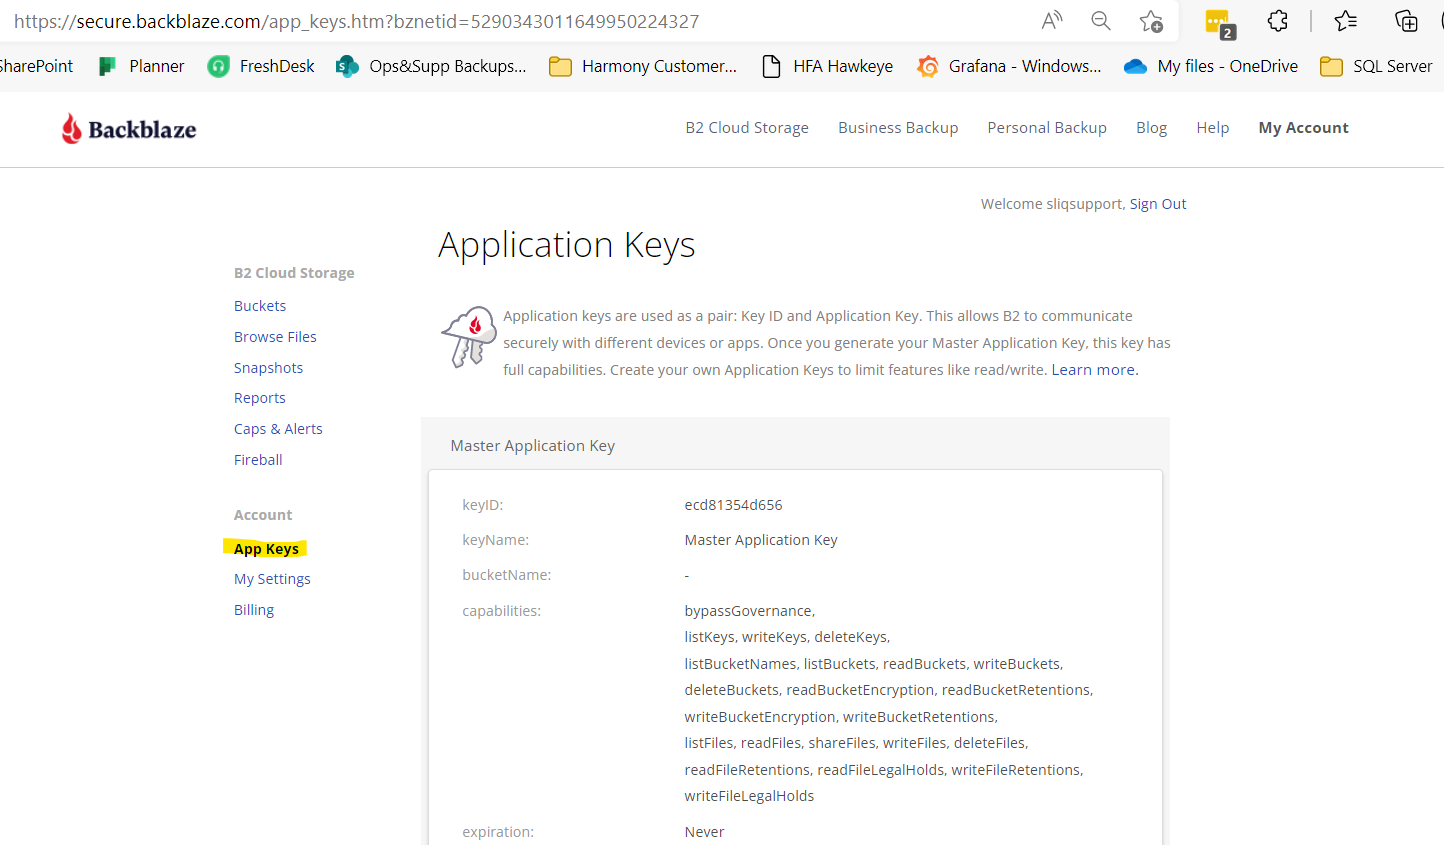Screen dimensions: 1444x845
Task: Open Business Backup nav menu
Action: pyautogui.click(x=898, y=128)
